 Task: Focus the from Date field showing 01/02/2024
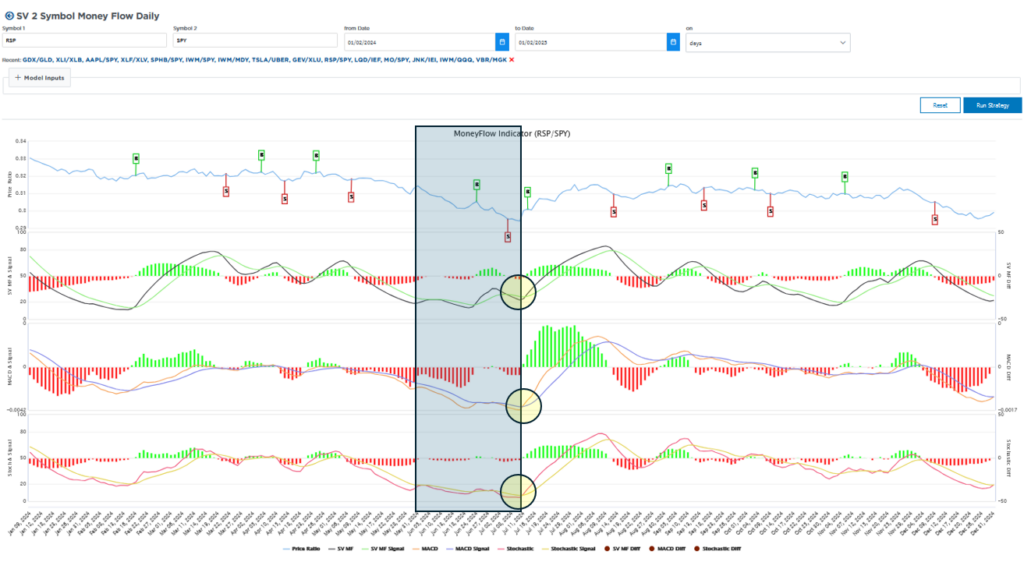pos(419,42)
